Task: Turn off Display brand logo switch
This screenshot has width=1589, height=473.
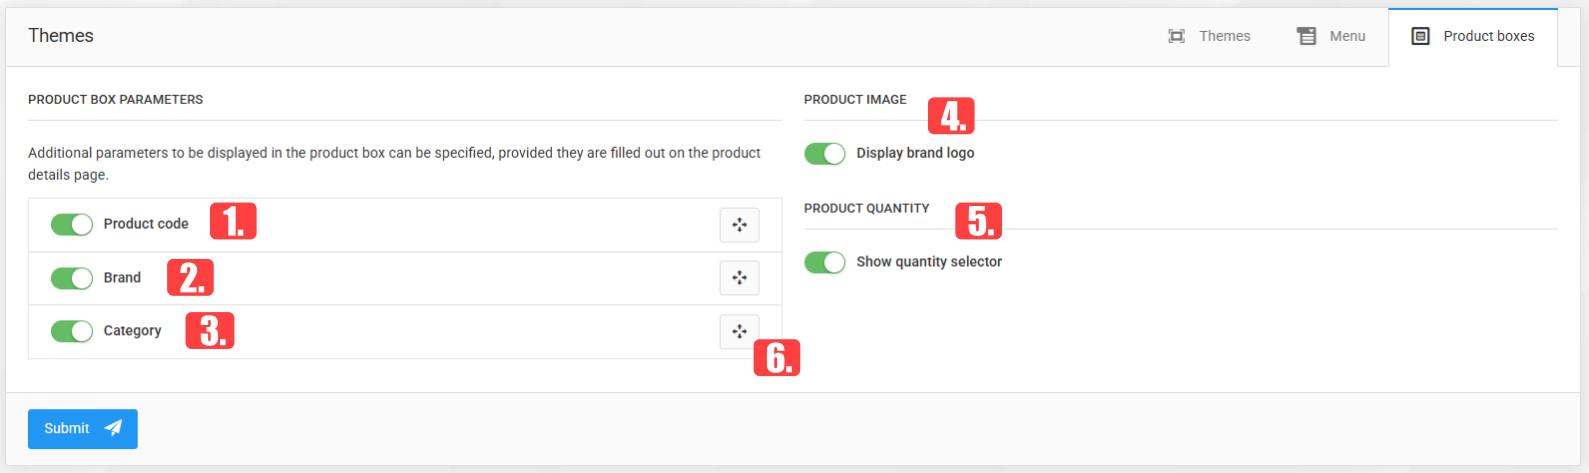Action: tap(825, 153)
